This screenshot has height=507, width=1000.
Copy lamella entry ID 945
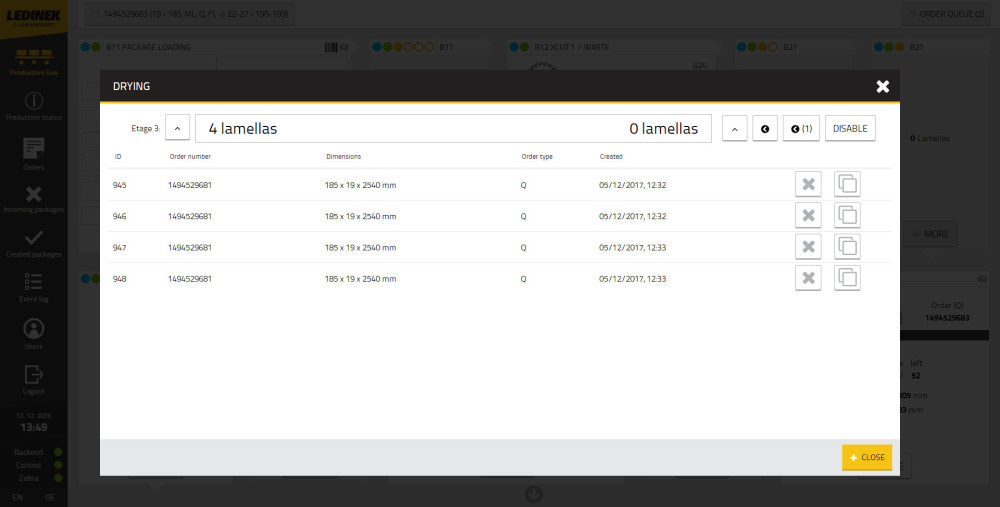847,185
